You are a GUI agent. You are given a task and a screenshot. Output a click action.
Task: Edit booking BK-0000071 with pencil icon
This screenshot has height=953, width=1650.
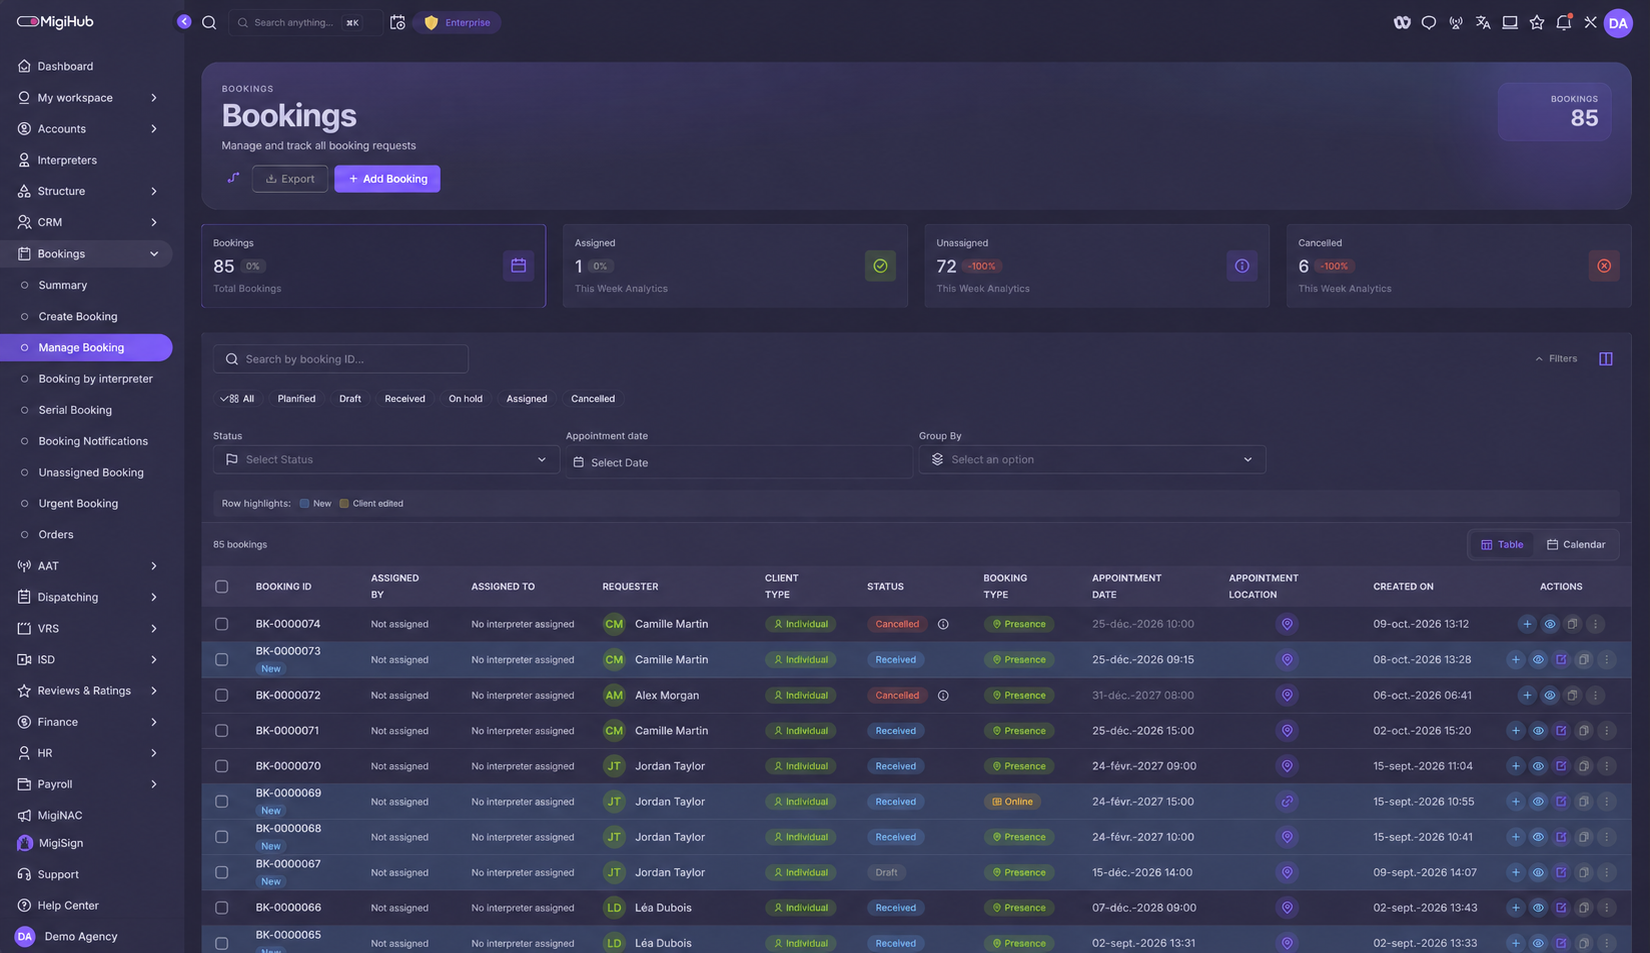pyautogui.click(x=1561, y=731)
